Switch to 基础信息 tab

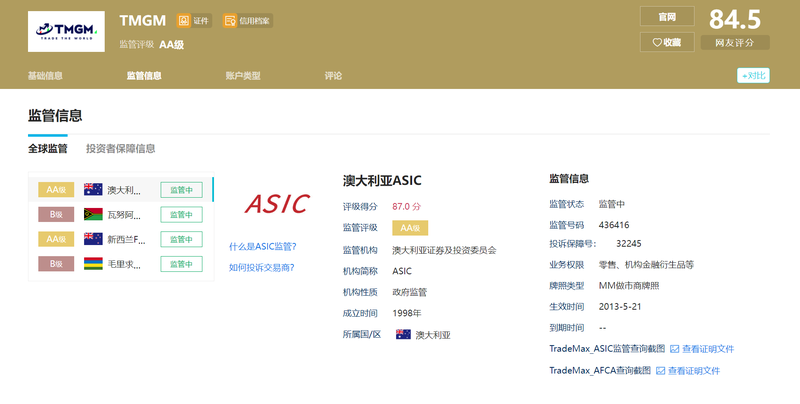click(x=45, y=75)
